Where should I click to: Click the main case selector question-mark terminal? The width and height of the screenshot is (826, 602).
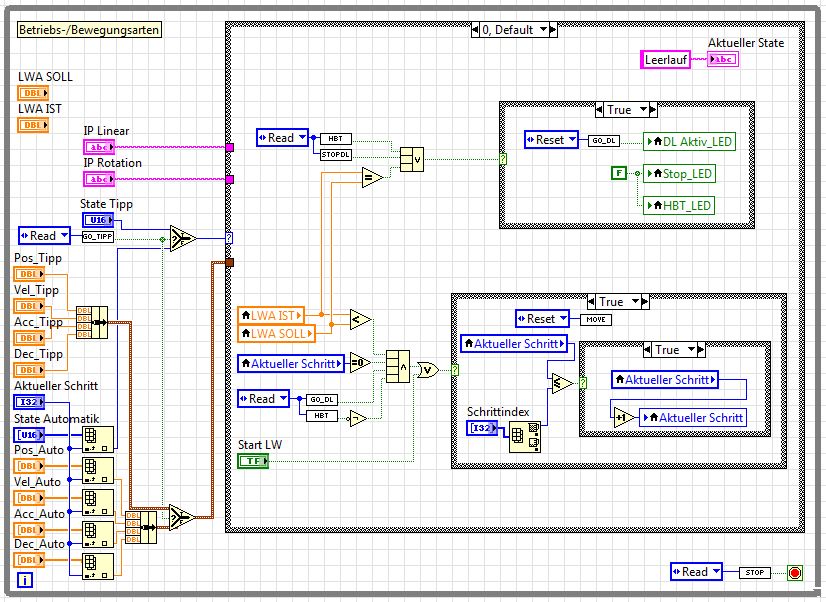pyautogui.click(x=229, y=238)
